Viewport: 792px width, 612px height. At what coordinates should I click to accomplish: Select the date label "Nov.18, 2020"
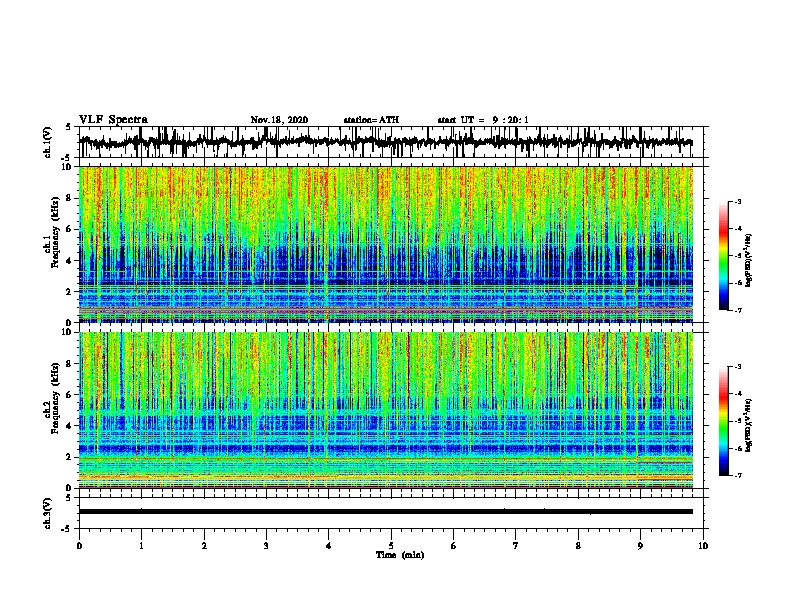tap(279, 120)
